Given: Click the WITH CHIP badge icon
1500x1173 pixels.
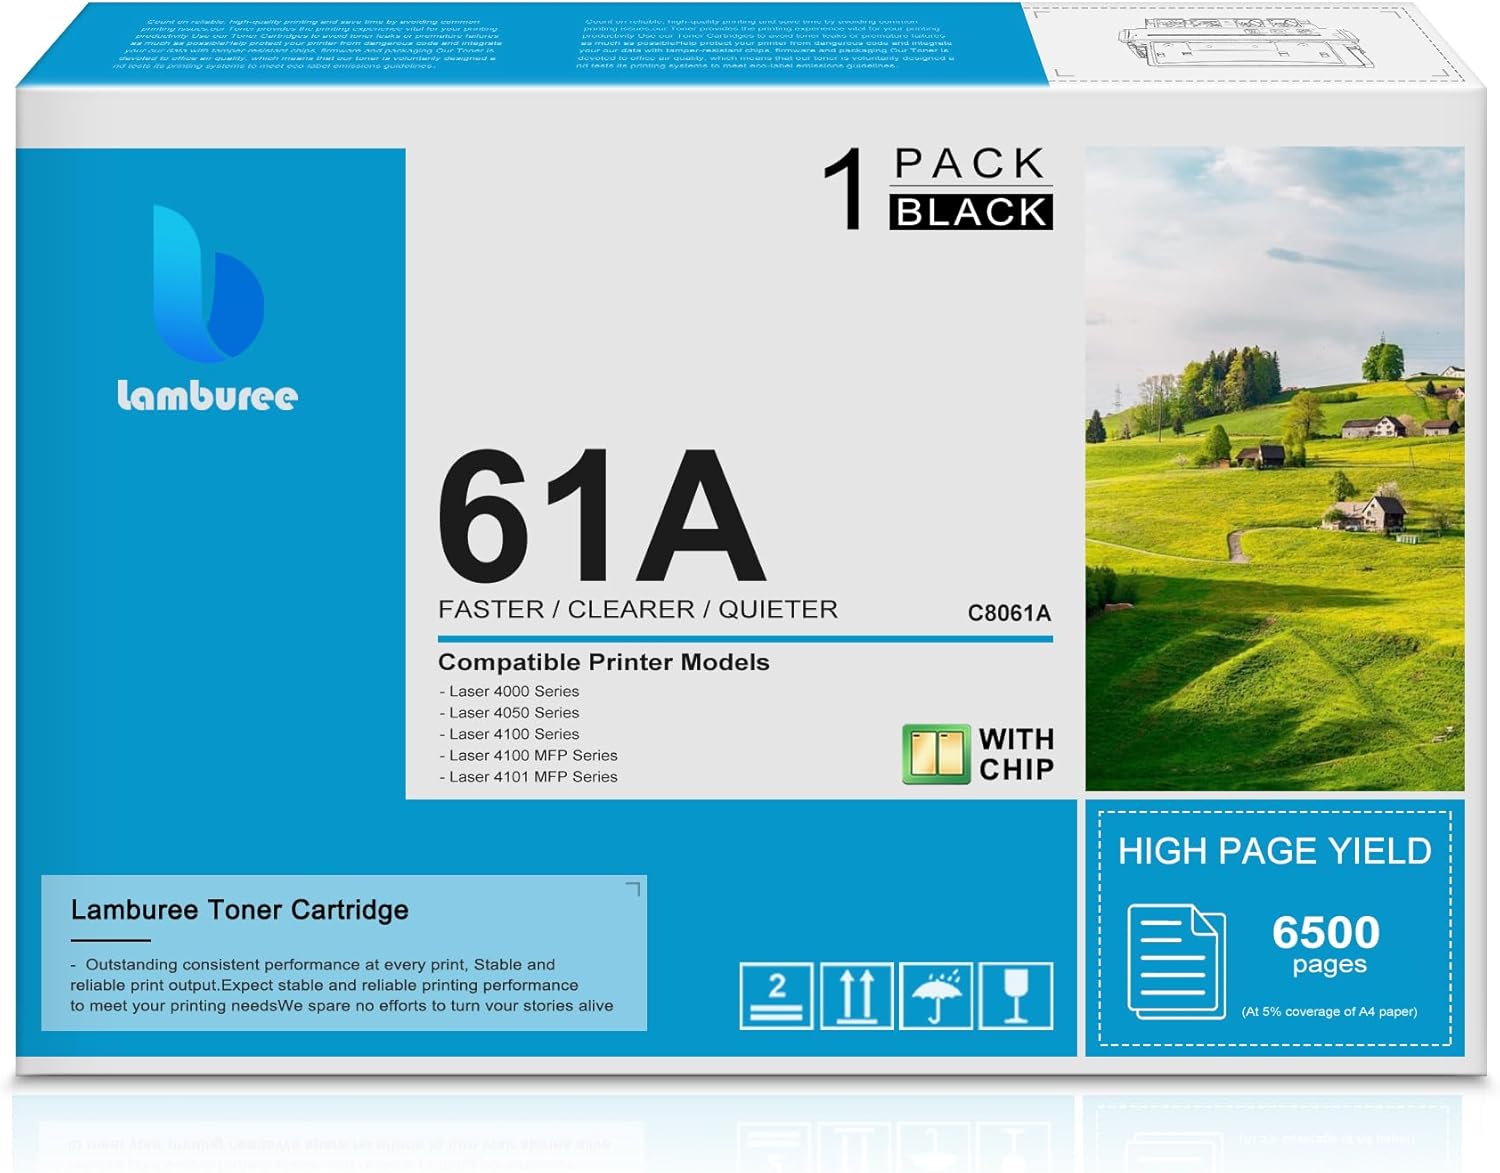Looking at the screenshot, I should 935,752.
